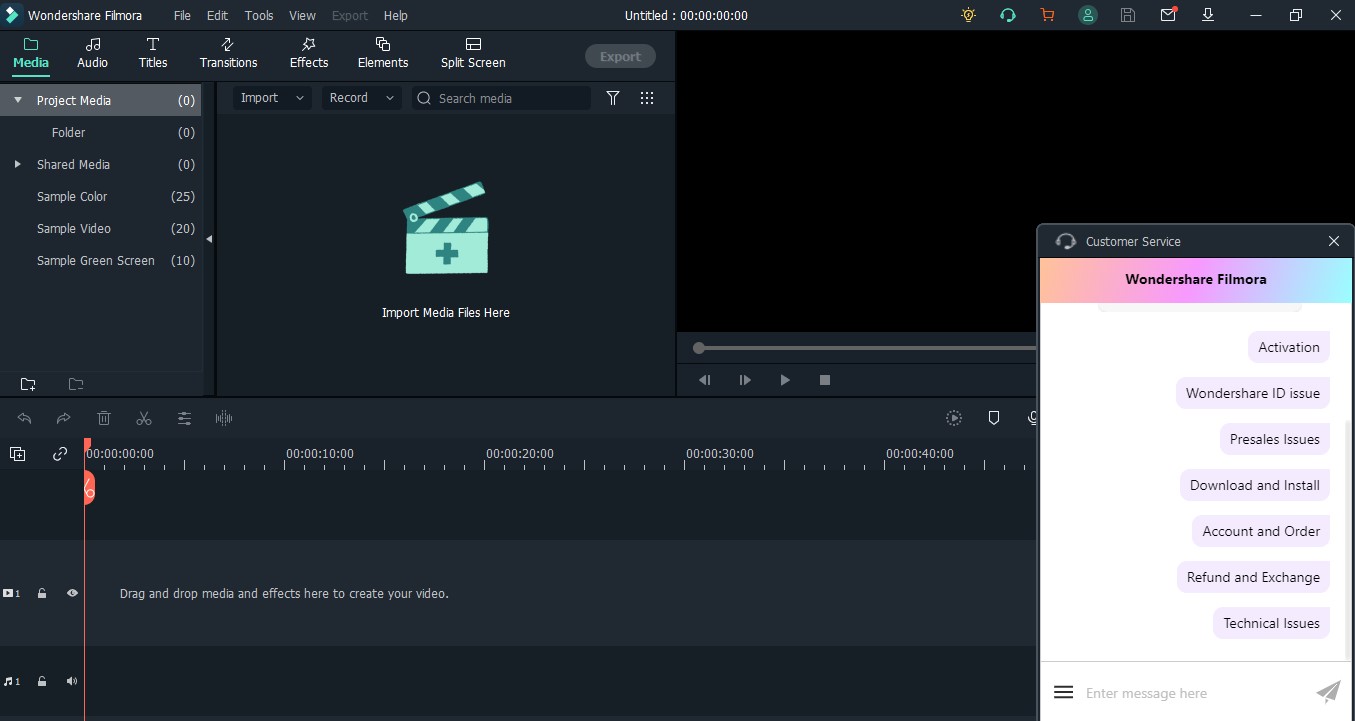Screen dimensions: 1355x721
Task: Toggle the auto ripple link icon
Action: (60, 454)
